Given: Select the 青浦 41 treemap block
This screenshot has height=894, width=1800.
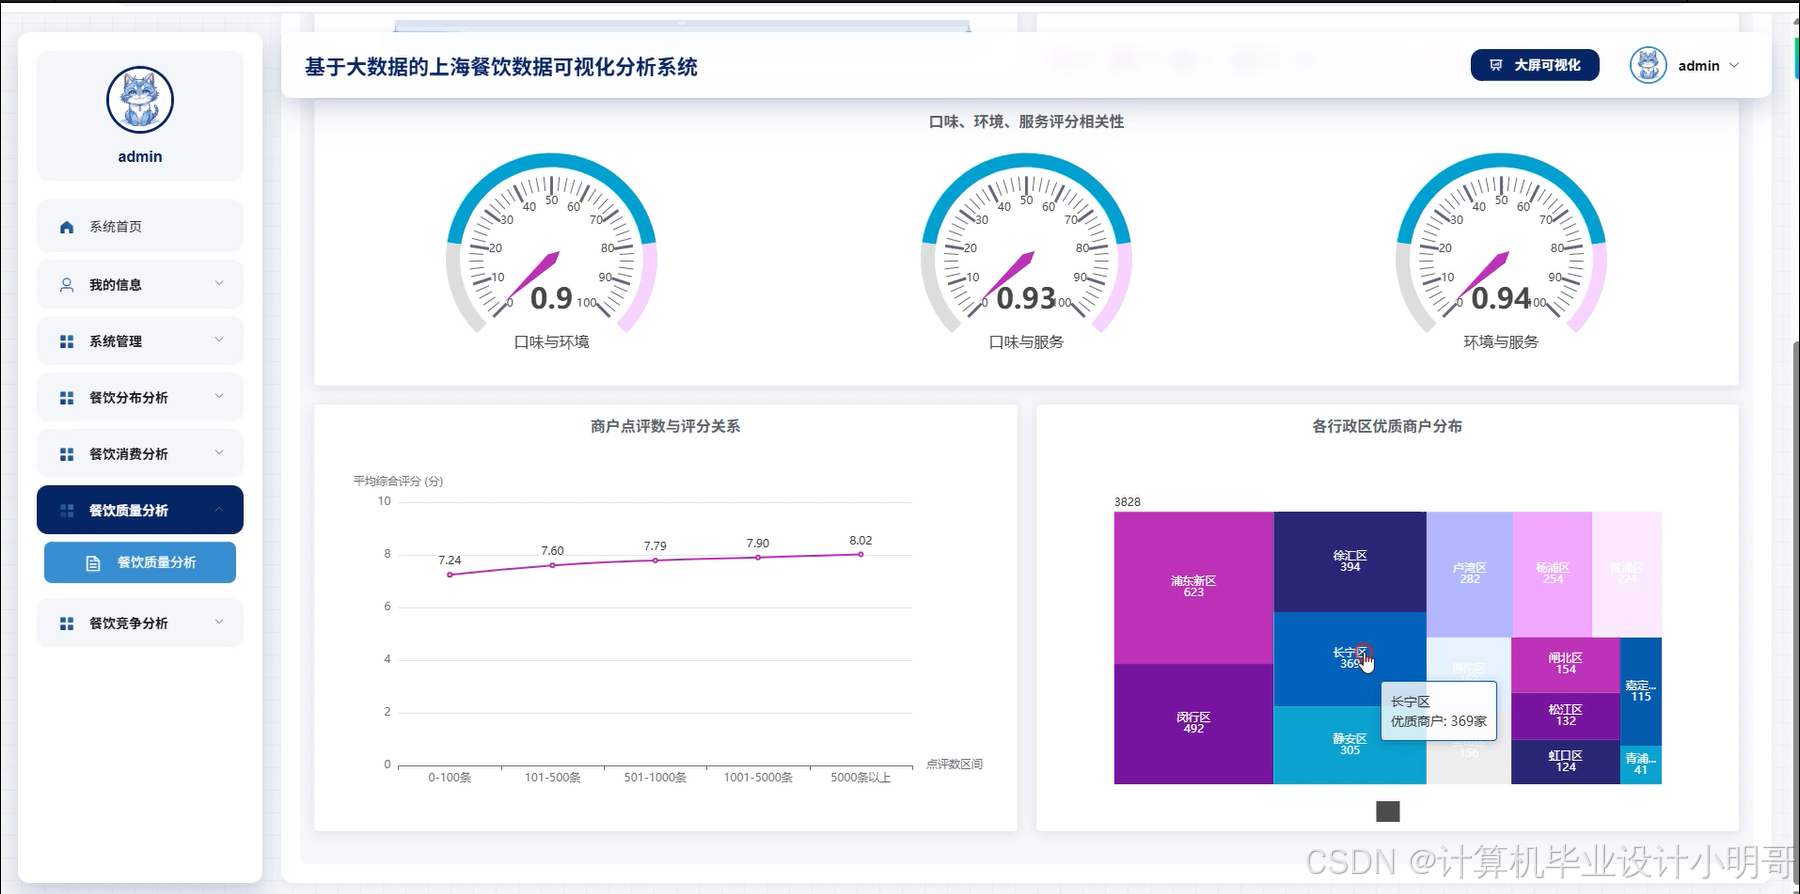Looking at the screenshot, I should click(x=1641, y=765).
